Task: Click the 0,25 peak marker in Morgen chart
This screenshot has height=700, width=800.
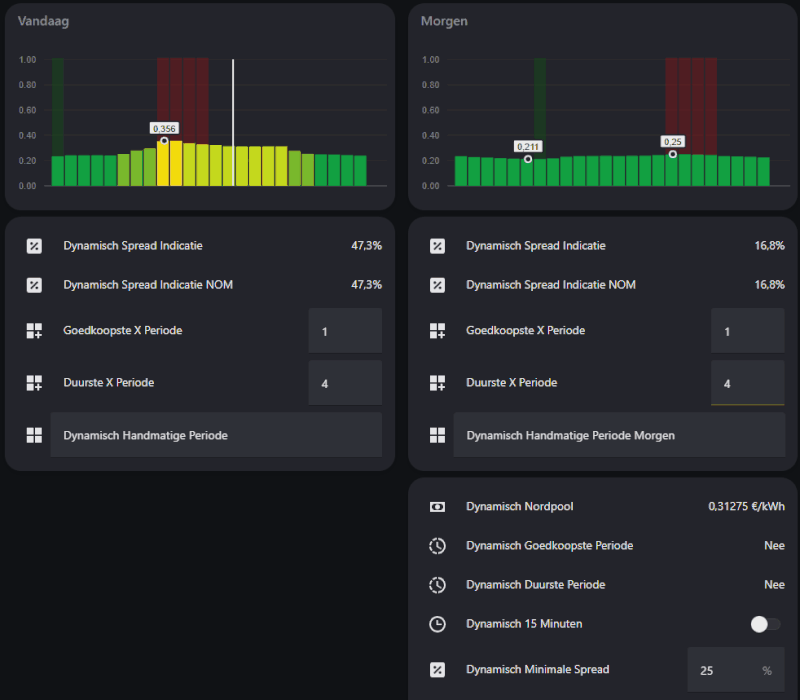Action: pyautogui.click(x=673, y=154)
